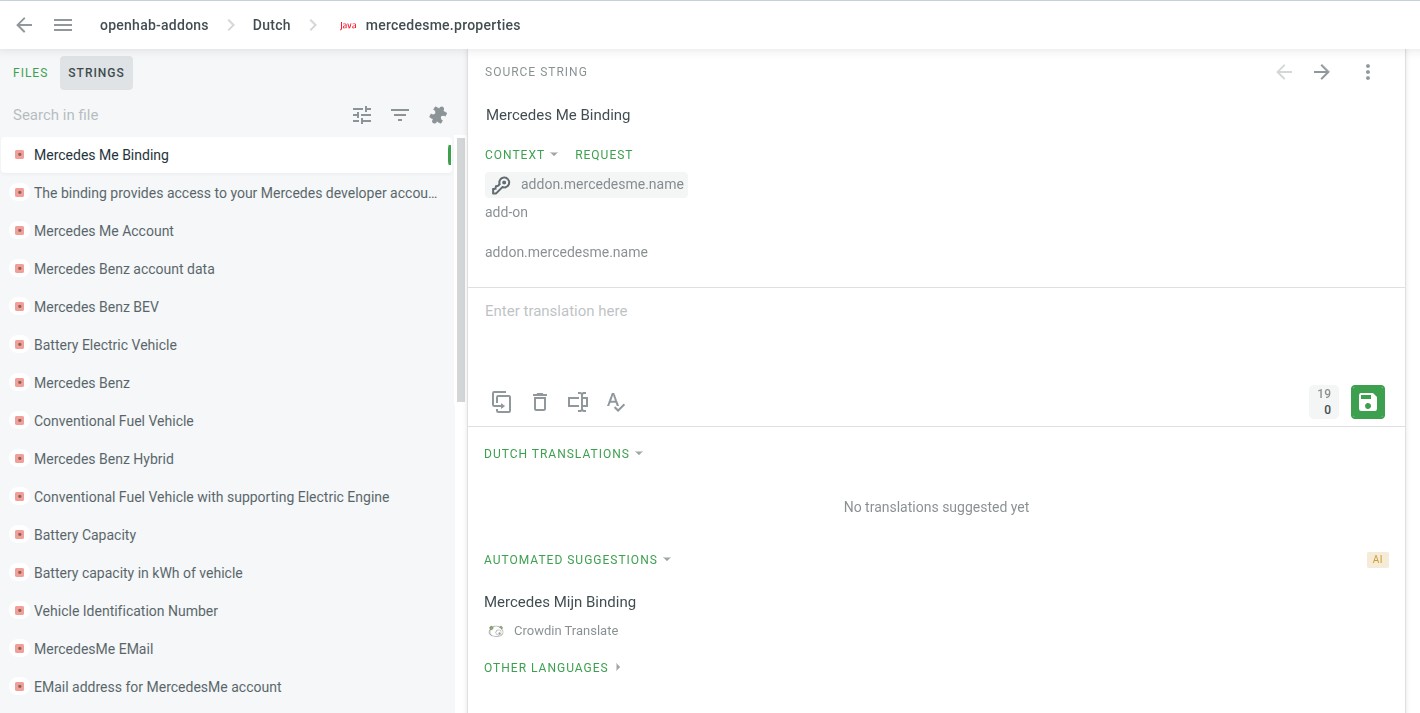Toggle text selection cursor icon
This screenshot has height=713, width=1420.
[578, 402]
